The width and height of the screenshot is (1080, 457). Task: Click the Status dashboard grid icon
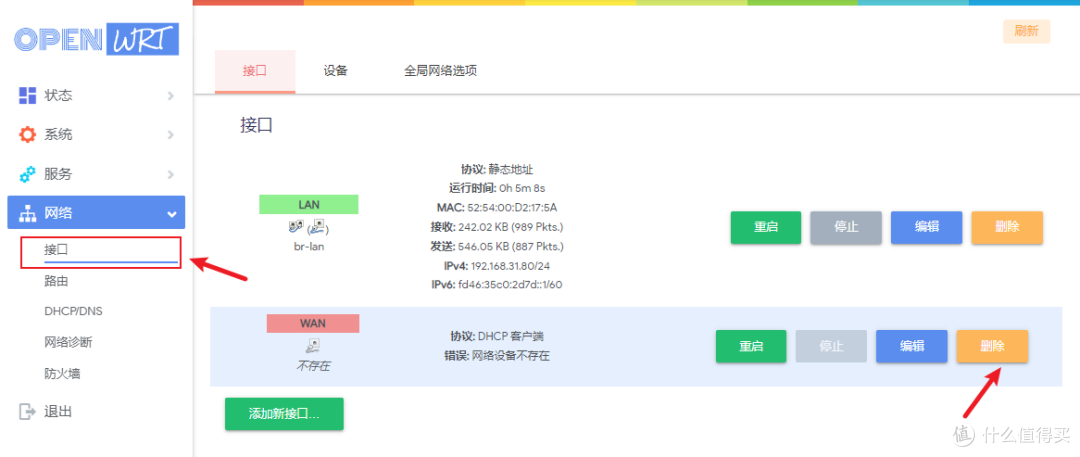tap(27, 96)
